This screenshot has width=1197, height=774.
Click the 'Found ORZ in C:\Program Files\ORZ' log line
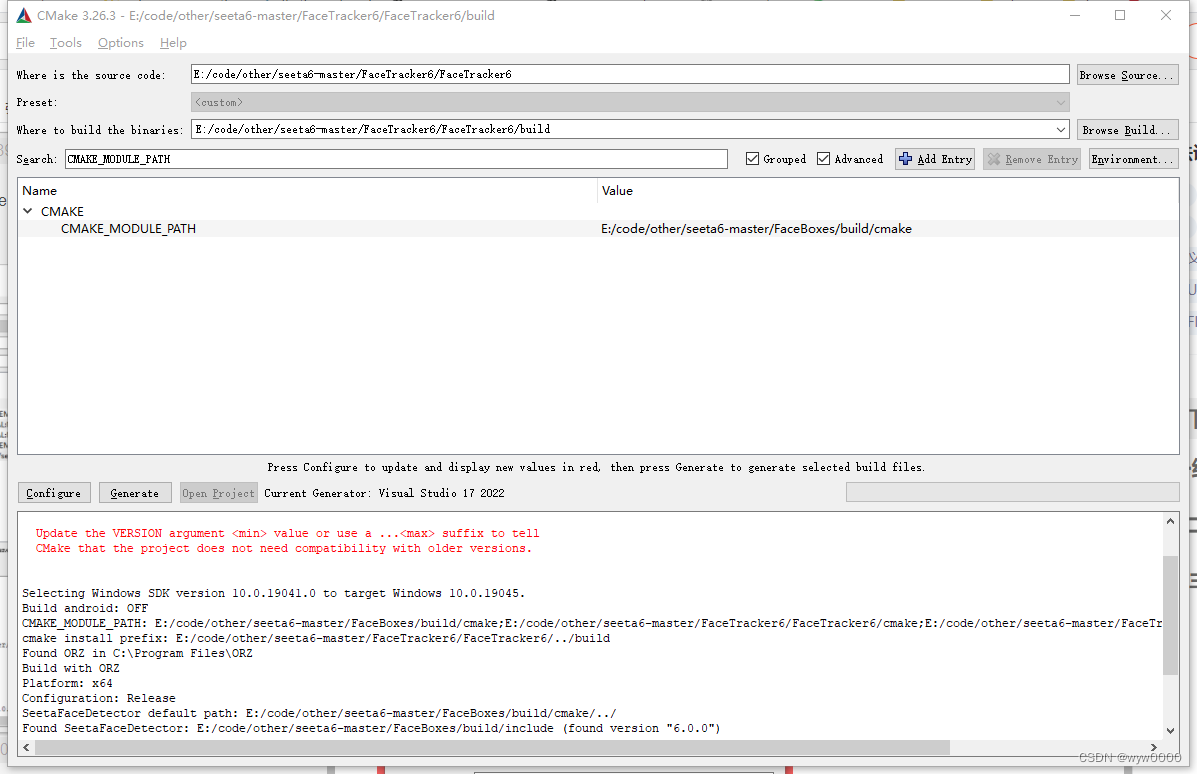pos(137,653)
